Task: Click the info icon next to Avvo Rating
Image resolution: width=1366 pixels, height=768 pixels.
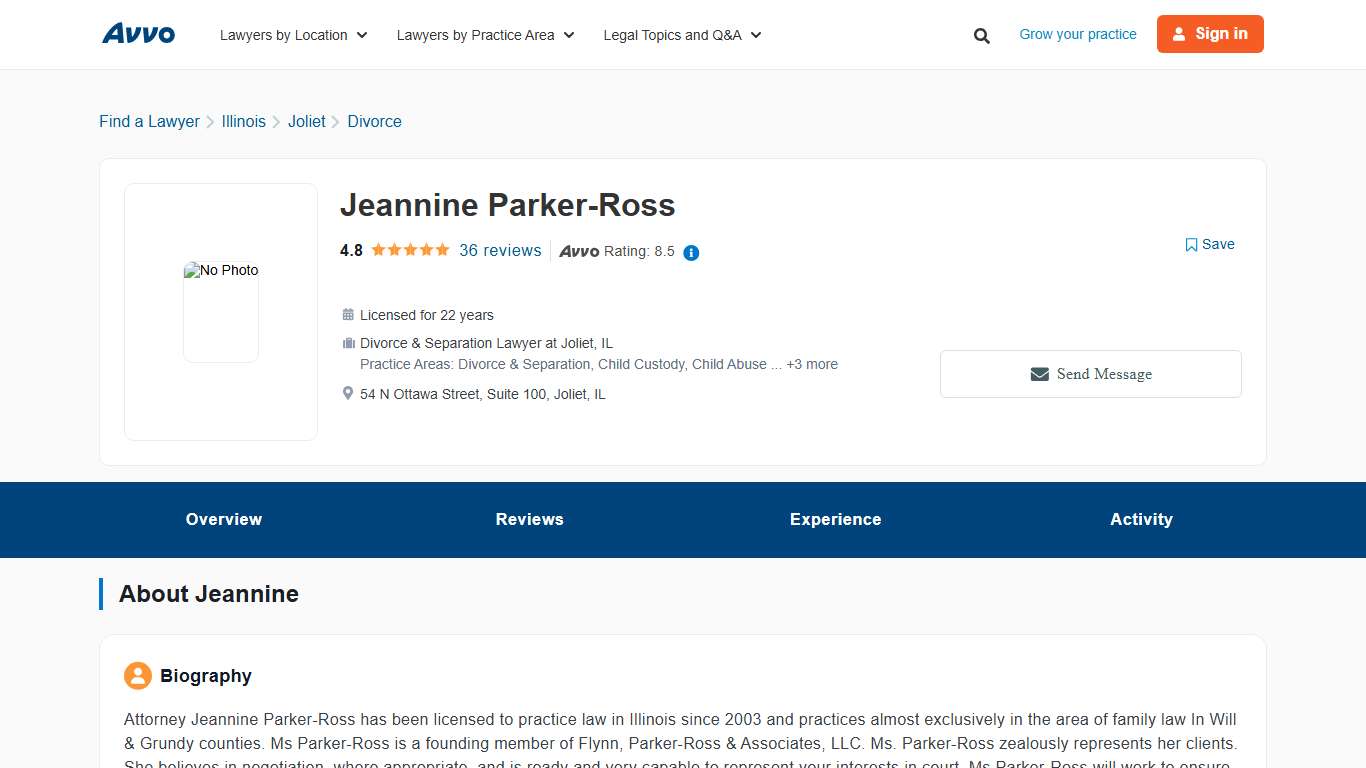Action: click(691, 252)
